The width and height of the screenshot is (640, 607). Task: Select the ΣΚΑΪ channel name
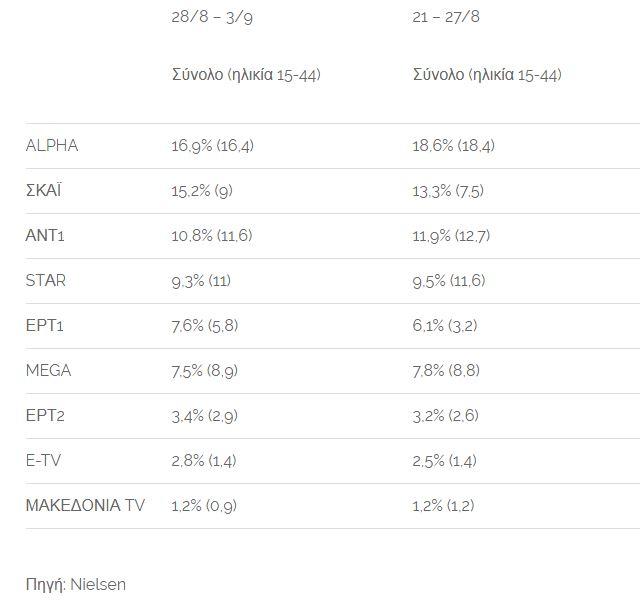pyautogui.click(x=43, y=191)
